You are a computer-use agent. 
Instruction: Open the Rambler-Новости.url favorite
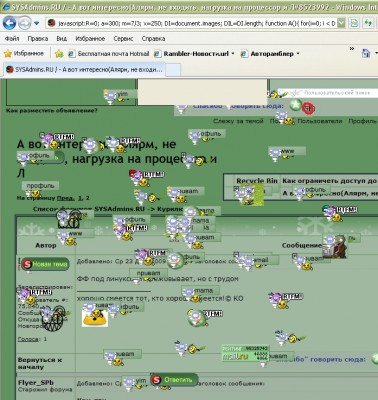(x=192, y=54)
